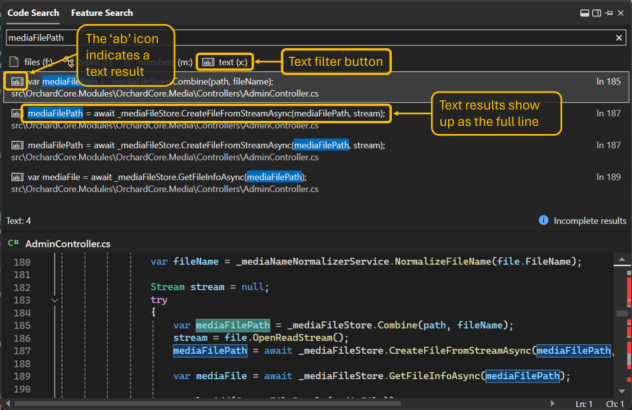Click the C# file icon beside AdminController.cs
Image resolution: width=632 pixels, height=410 pixels.
[x=13, y=243]
